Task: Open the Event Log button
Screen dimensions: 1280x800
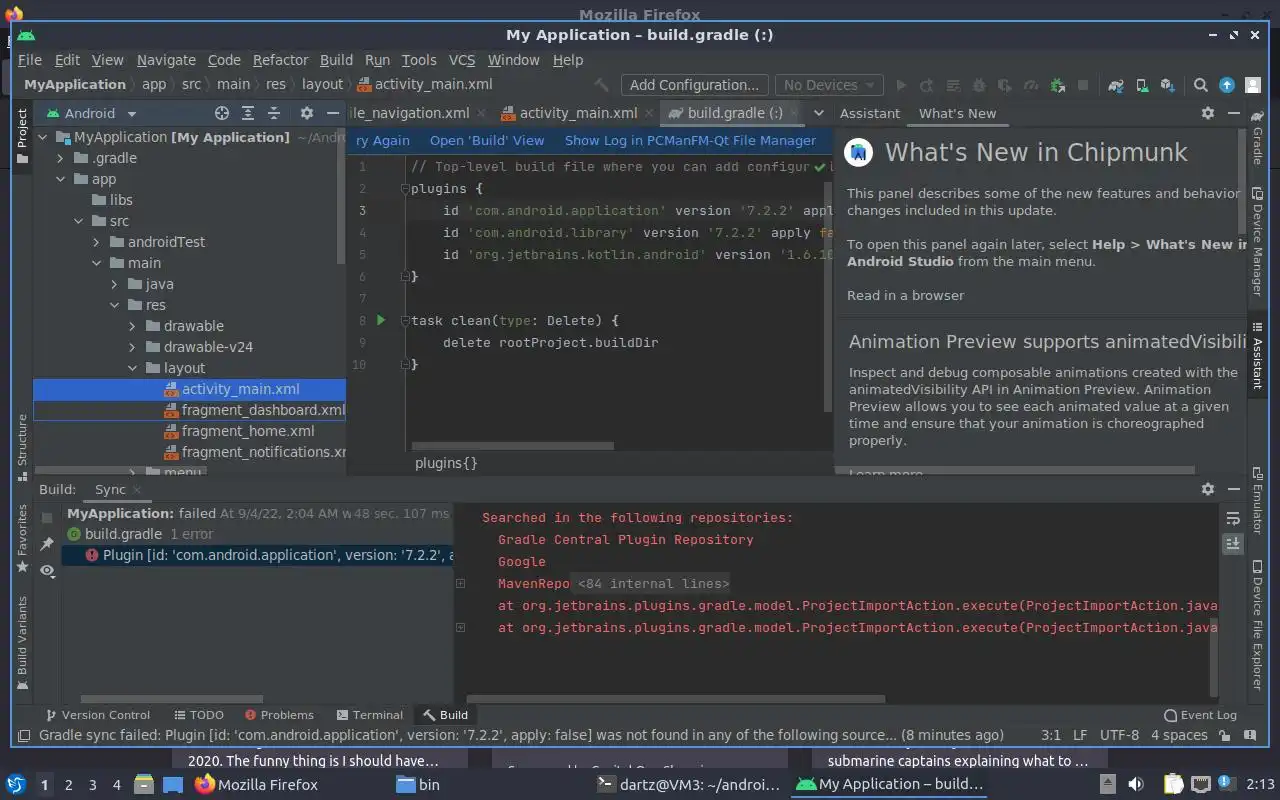Action: click(1200, 715)
